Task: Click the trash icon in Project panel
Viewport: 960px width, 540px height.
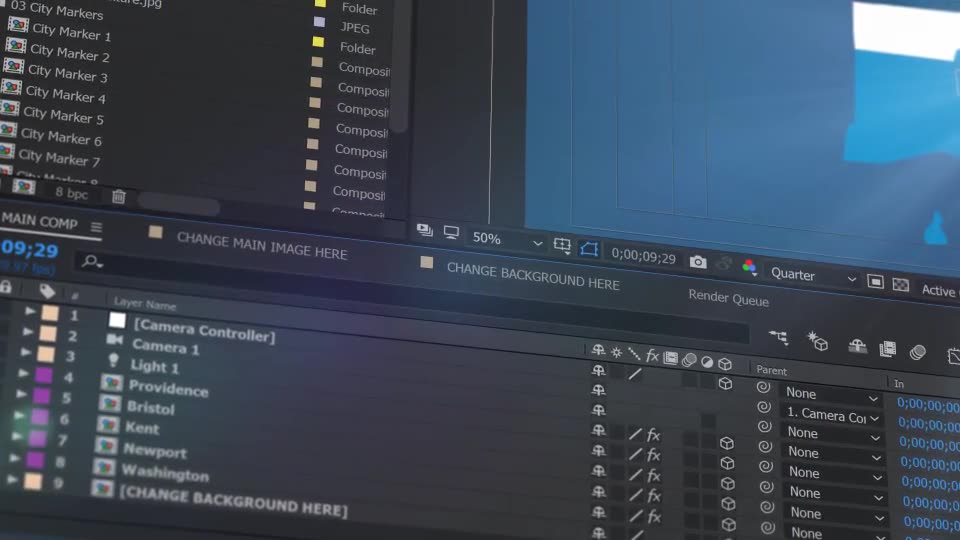Action: tap(119, 197)
